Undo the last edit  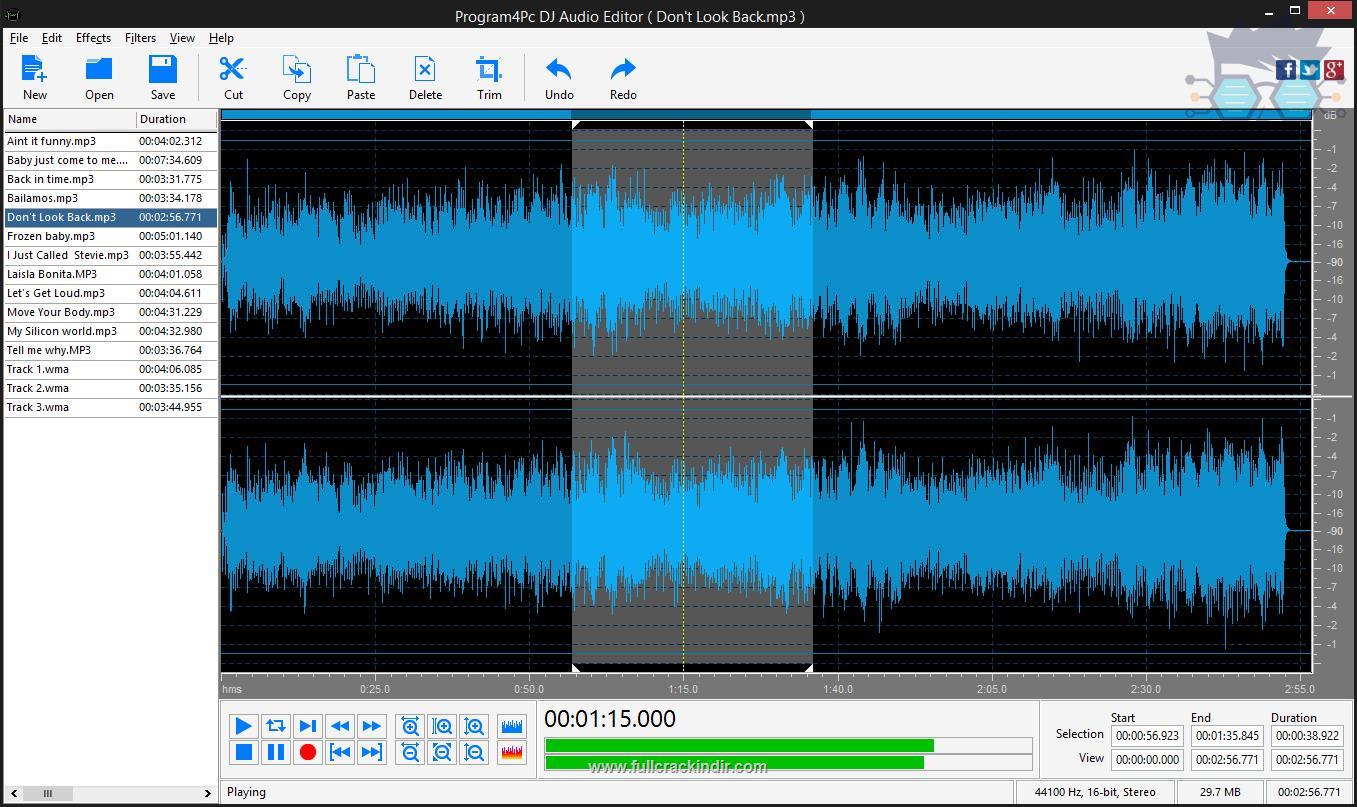[x=559, y=77]
